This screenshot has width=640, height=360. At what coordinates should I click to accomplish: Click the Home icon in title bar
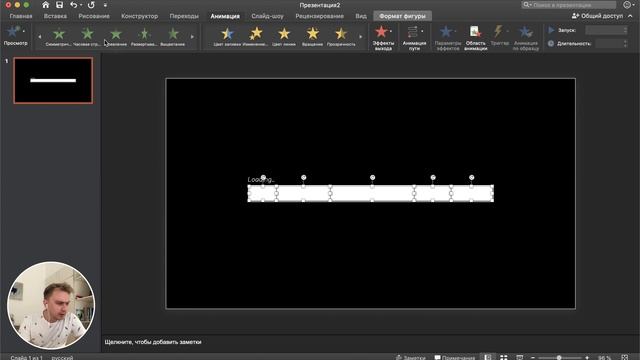46,5
